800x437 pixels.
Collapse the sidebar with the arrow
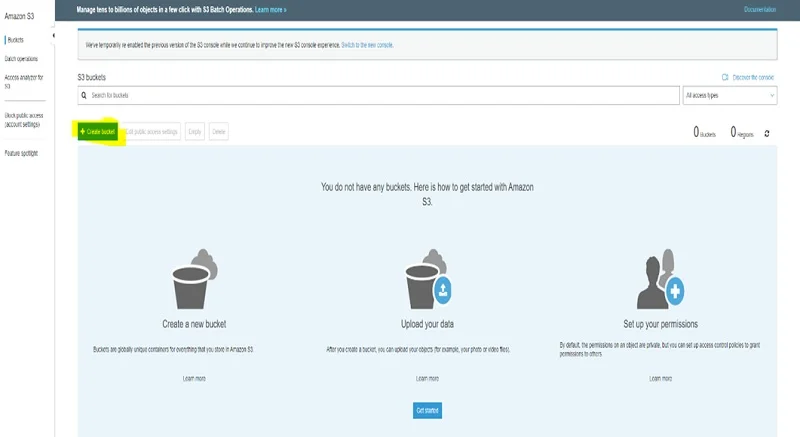pos(54,36)
